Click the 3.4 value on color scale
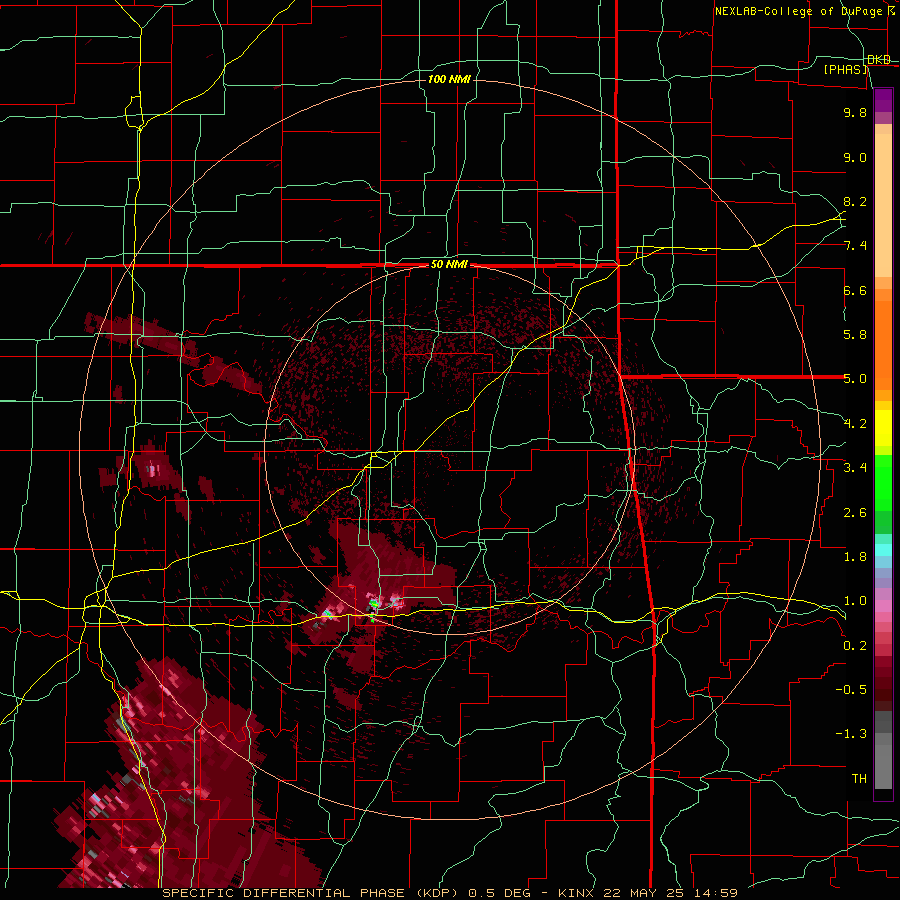 pyautogui.click(x=855, y=468)
